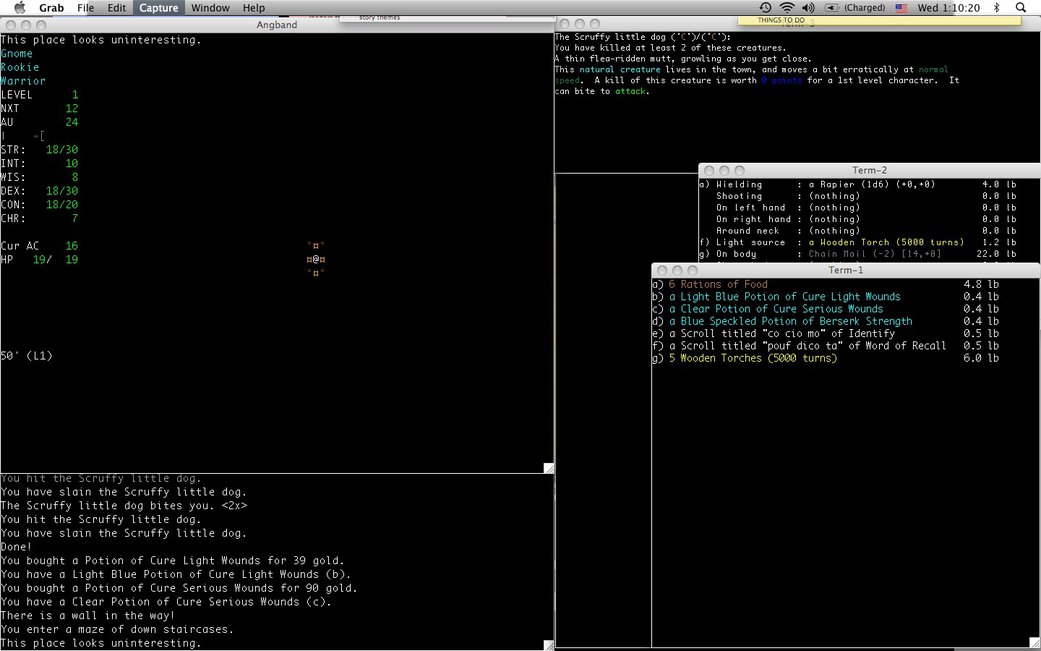Viewport: 1041px width, 651px height.
Task: Open Spotlight search magnifier
Action: 1020,8
